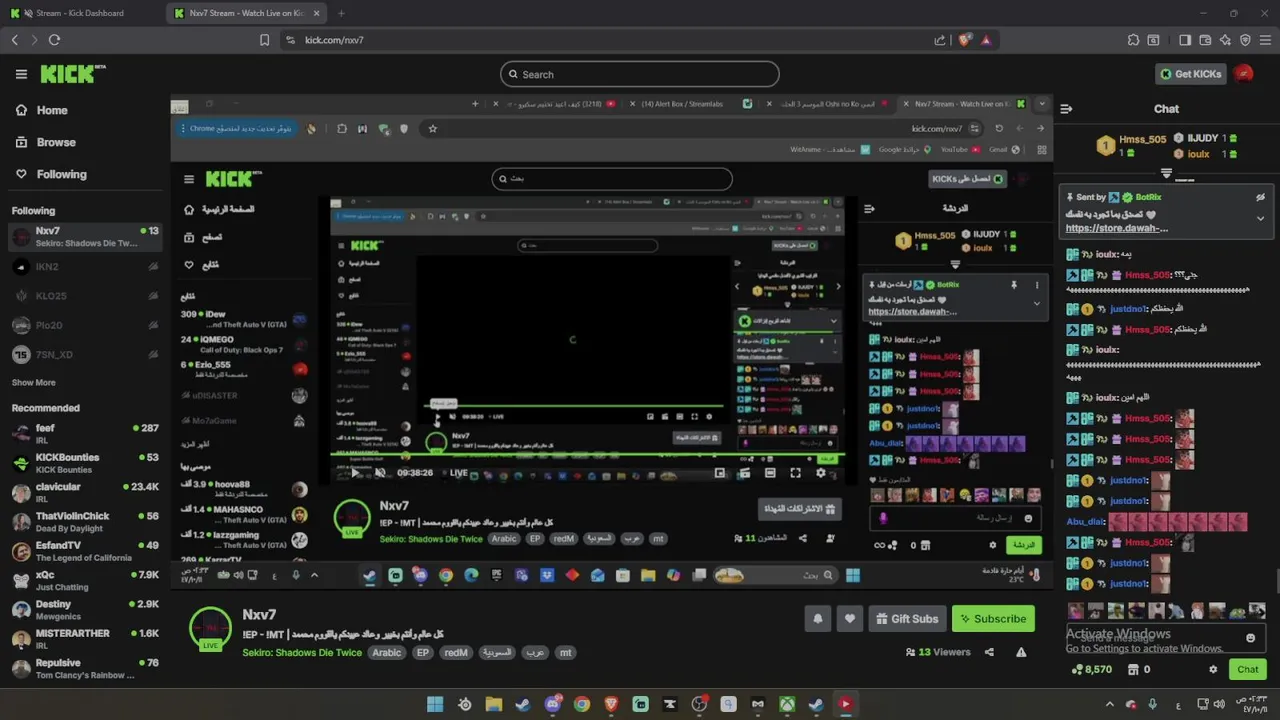
Task: Send message with Chat button
Action: (1248, 669)
